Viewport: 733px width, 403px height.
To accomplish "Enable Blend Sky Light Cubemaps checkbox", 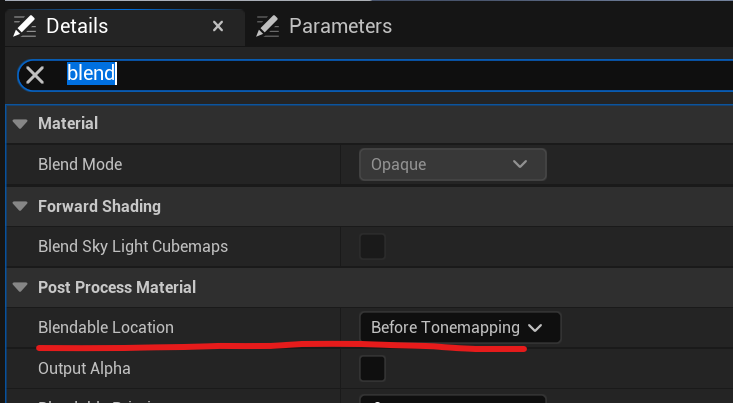I will 373,246.
